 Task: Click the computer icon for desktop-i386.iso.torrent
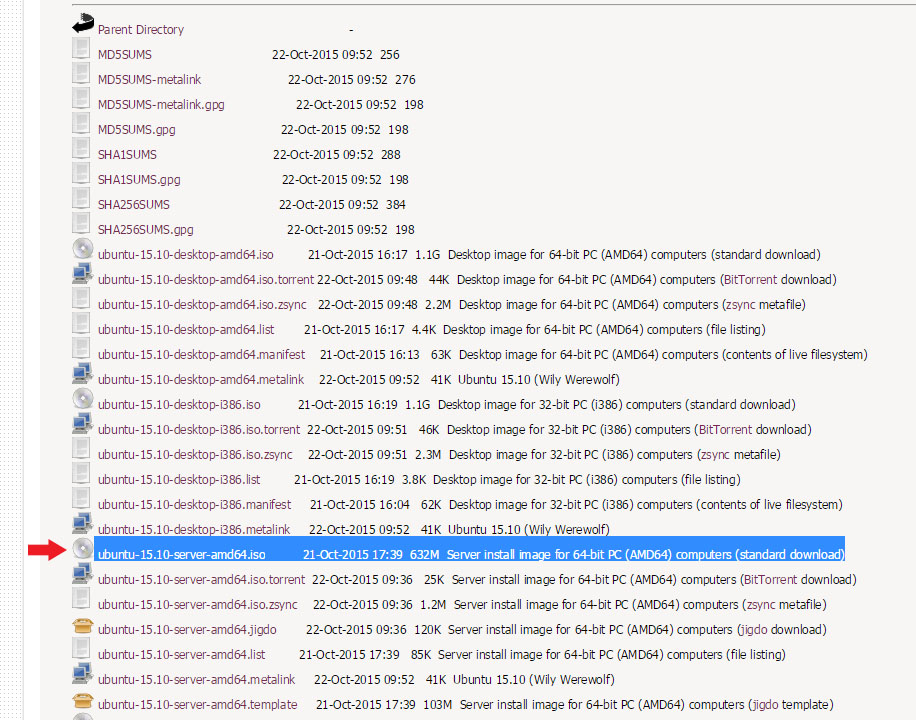coord(83,424)
